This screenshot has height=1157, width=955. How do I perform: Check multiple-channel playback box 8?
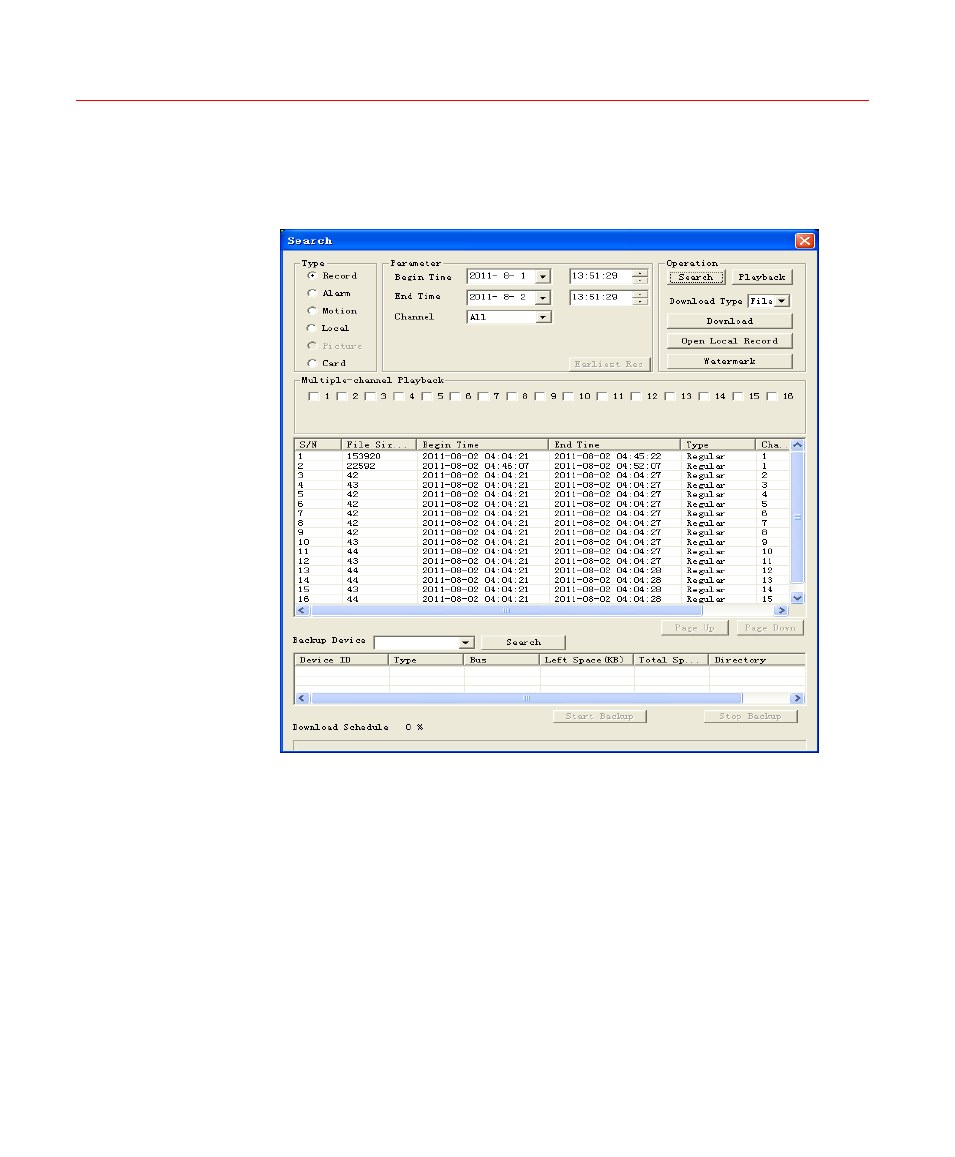click(511, 396)
